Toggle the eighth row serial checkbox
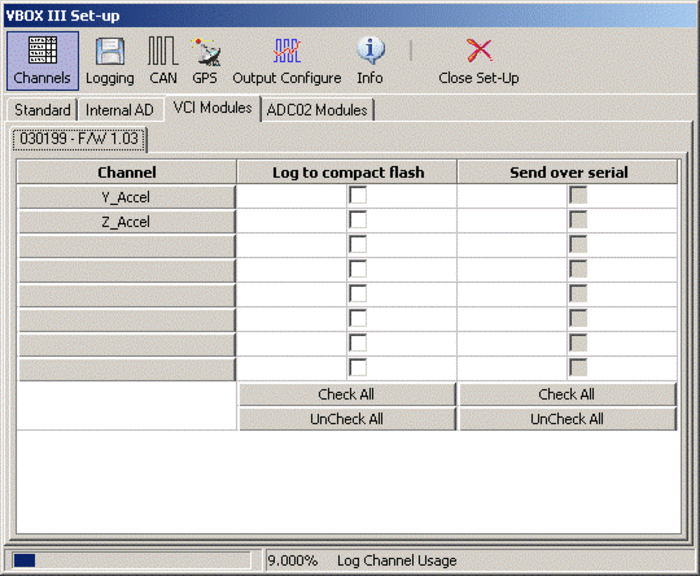Viewport: 700px width, 576px height. click(578, 367)
